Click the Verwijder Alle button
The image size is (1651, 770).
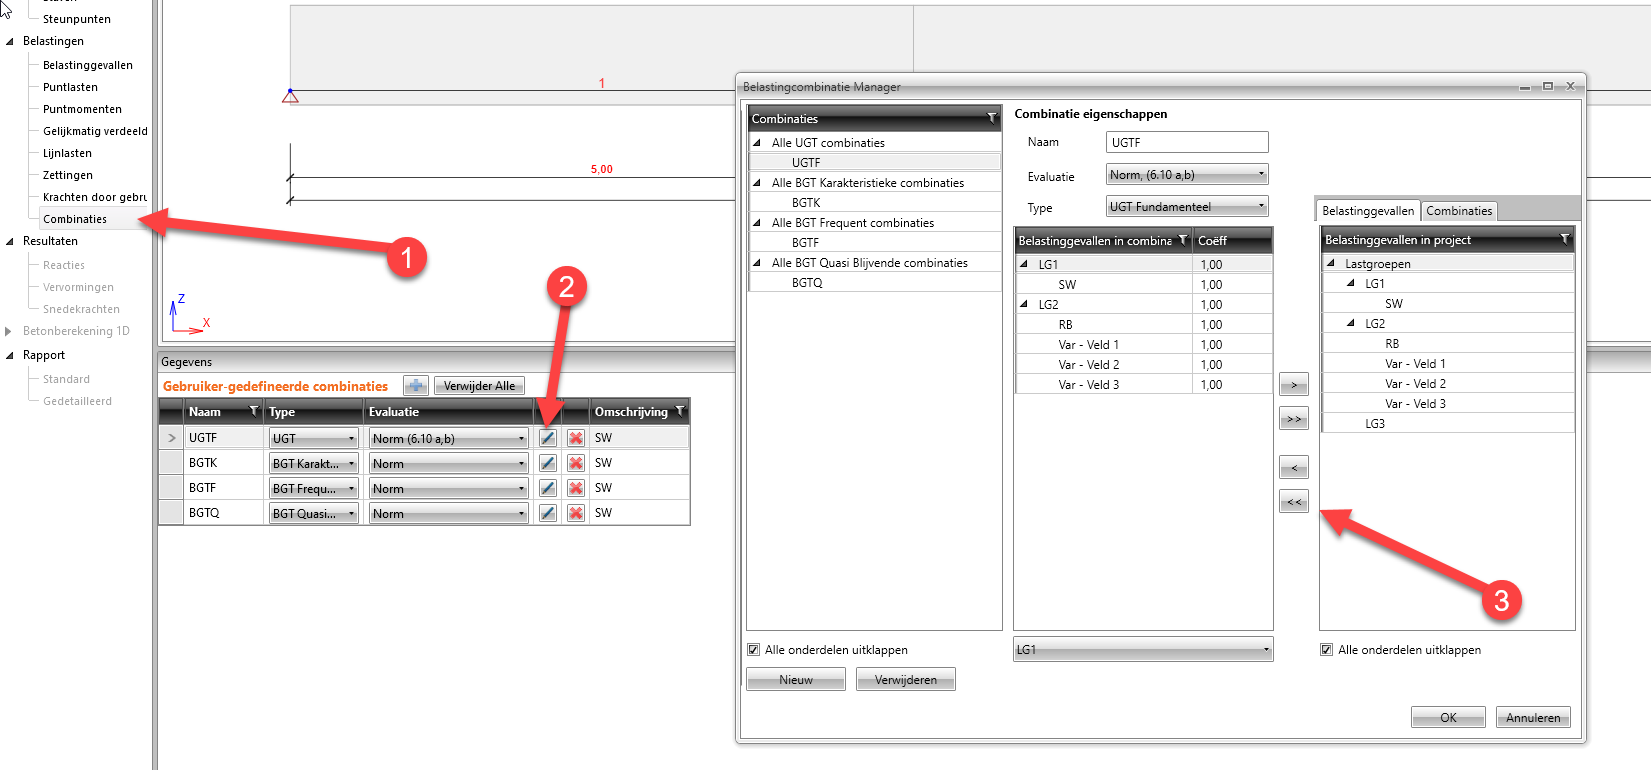479,386
